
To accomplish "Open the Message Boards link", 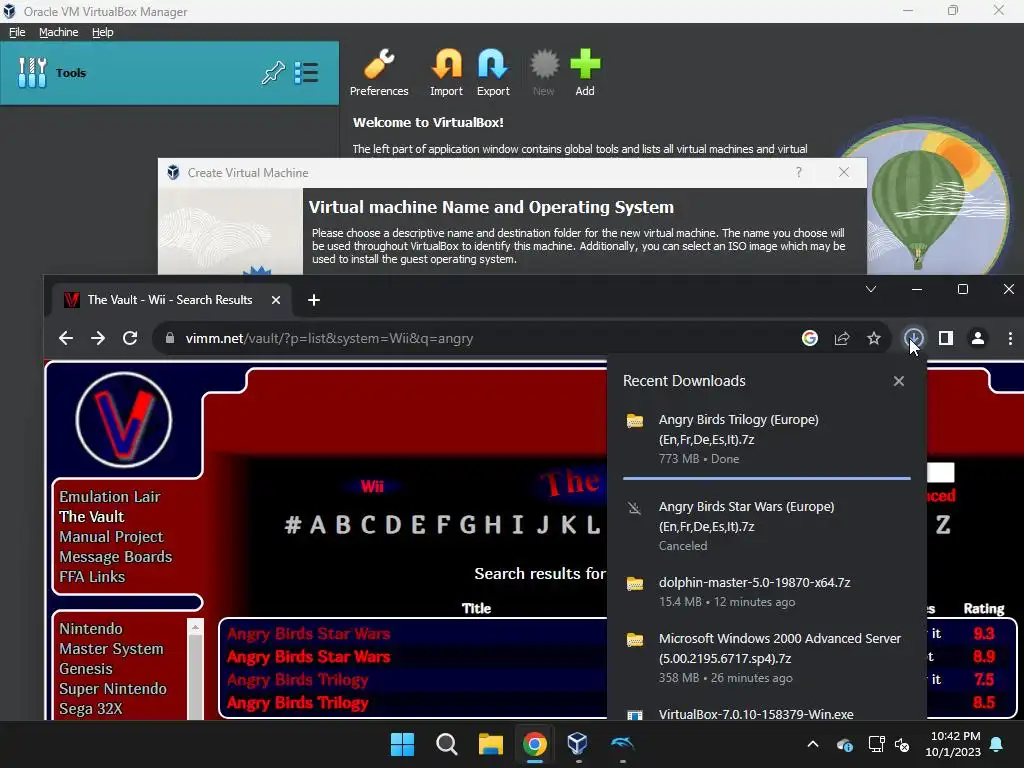I will (116, 557).
